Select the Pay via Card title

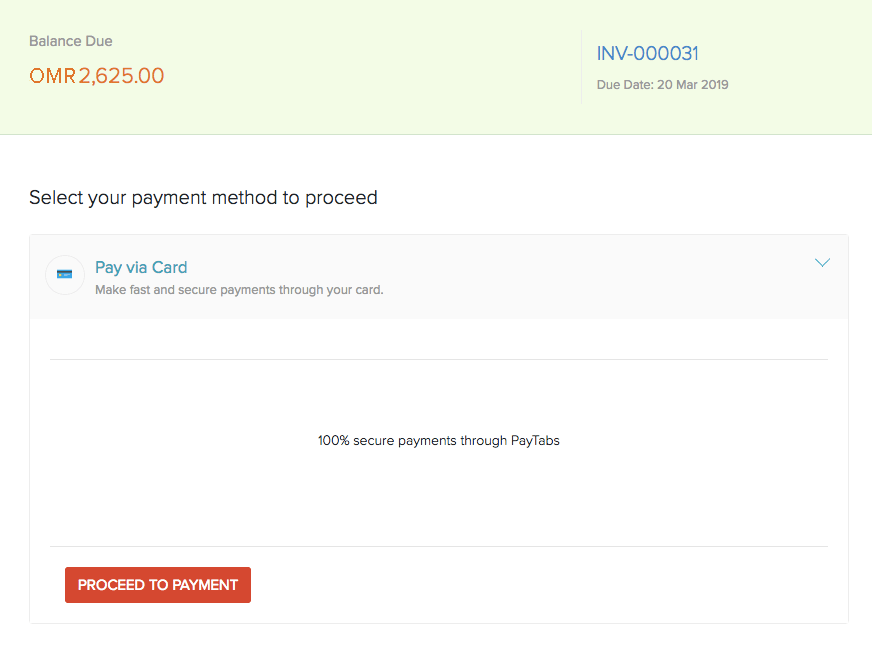coord(141,268)
